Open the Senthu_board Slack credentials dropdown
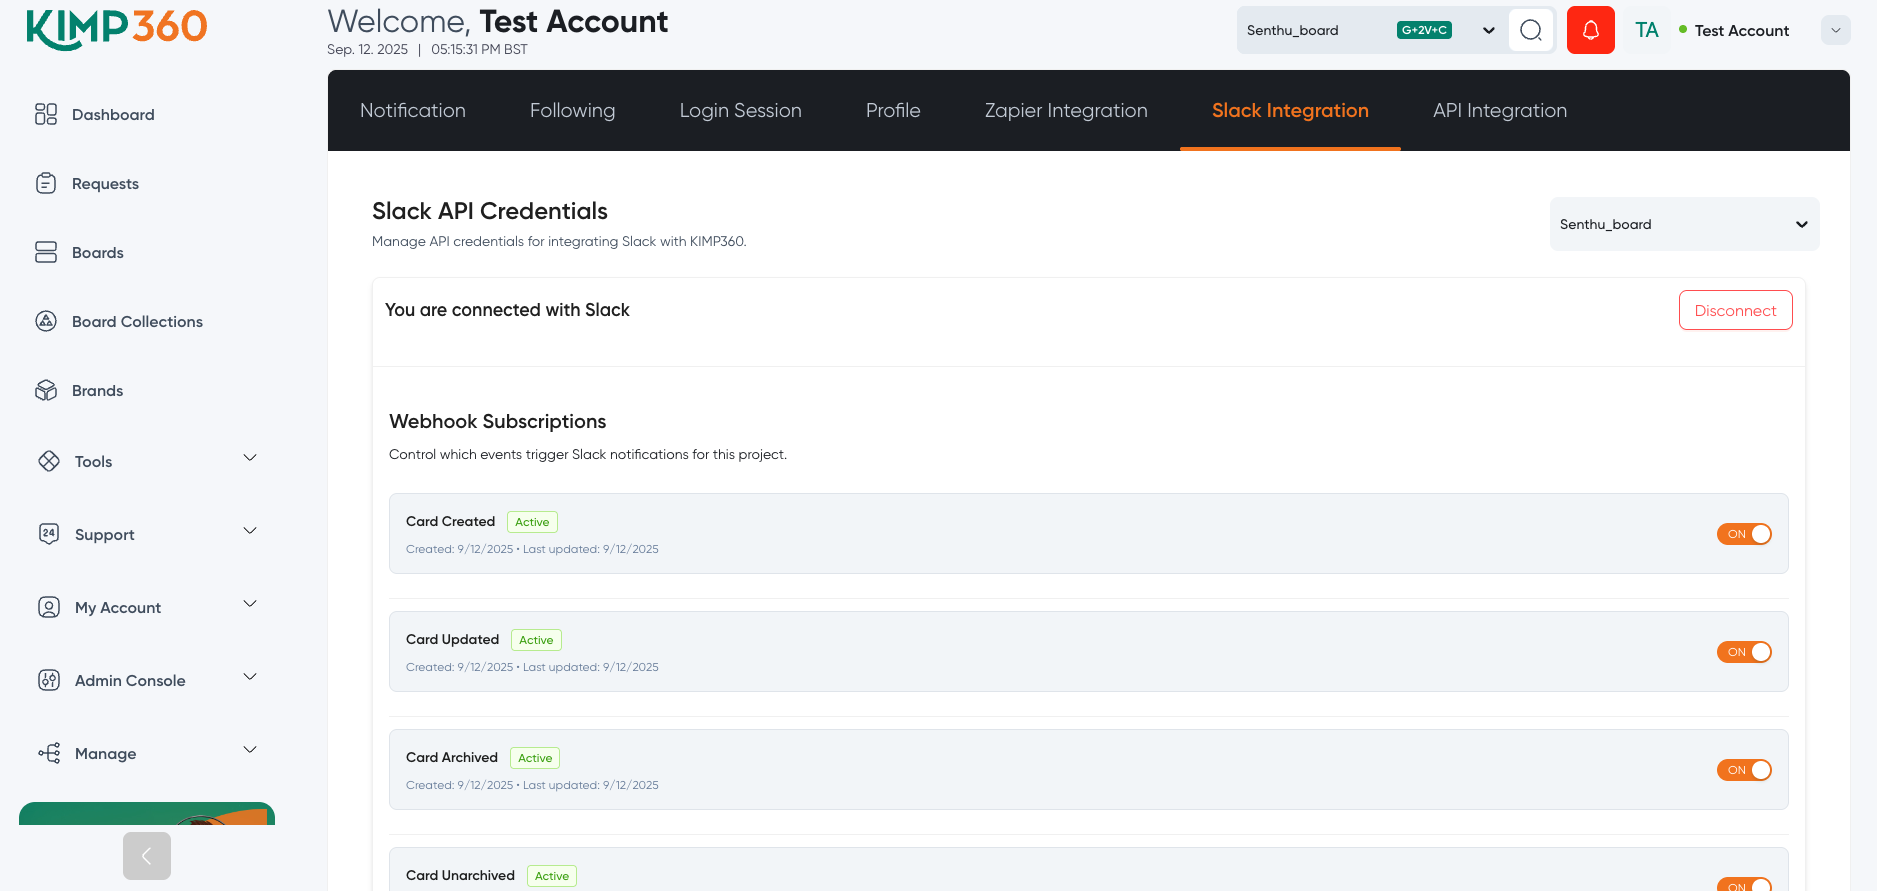 (x=1684, y=224)
